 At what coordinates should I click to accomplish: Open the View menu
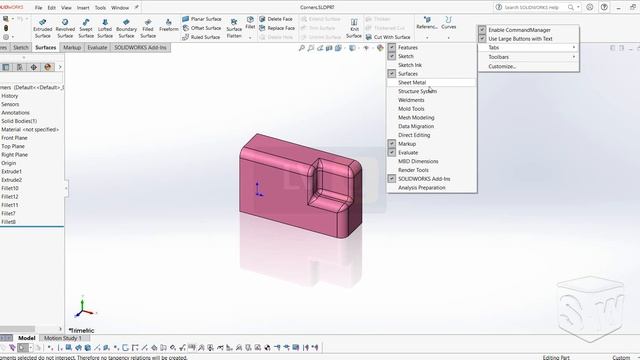pyautogui.click(x=66, y=8)
